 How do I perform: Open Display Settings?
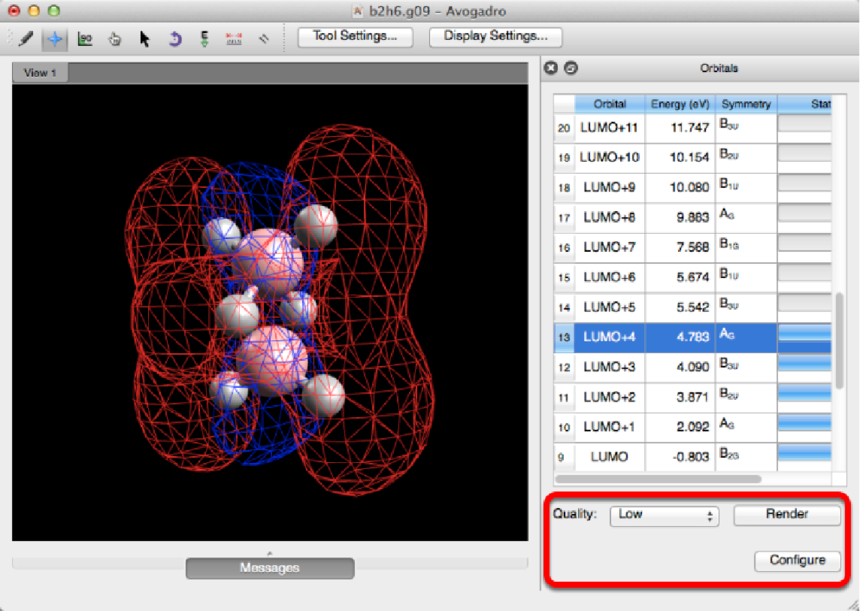click(496, 37)
